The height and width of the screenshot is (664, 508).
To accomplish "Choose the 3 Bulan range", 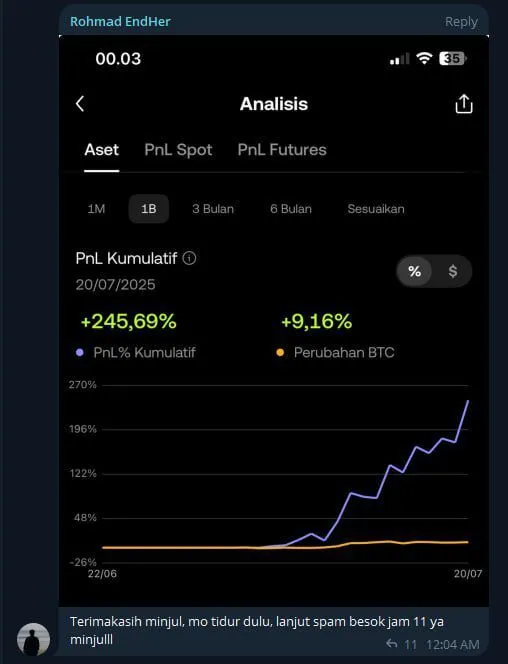I will [213, 209].
